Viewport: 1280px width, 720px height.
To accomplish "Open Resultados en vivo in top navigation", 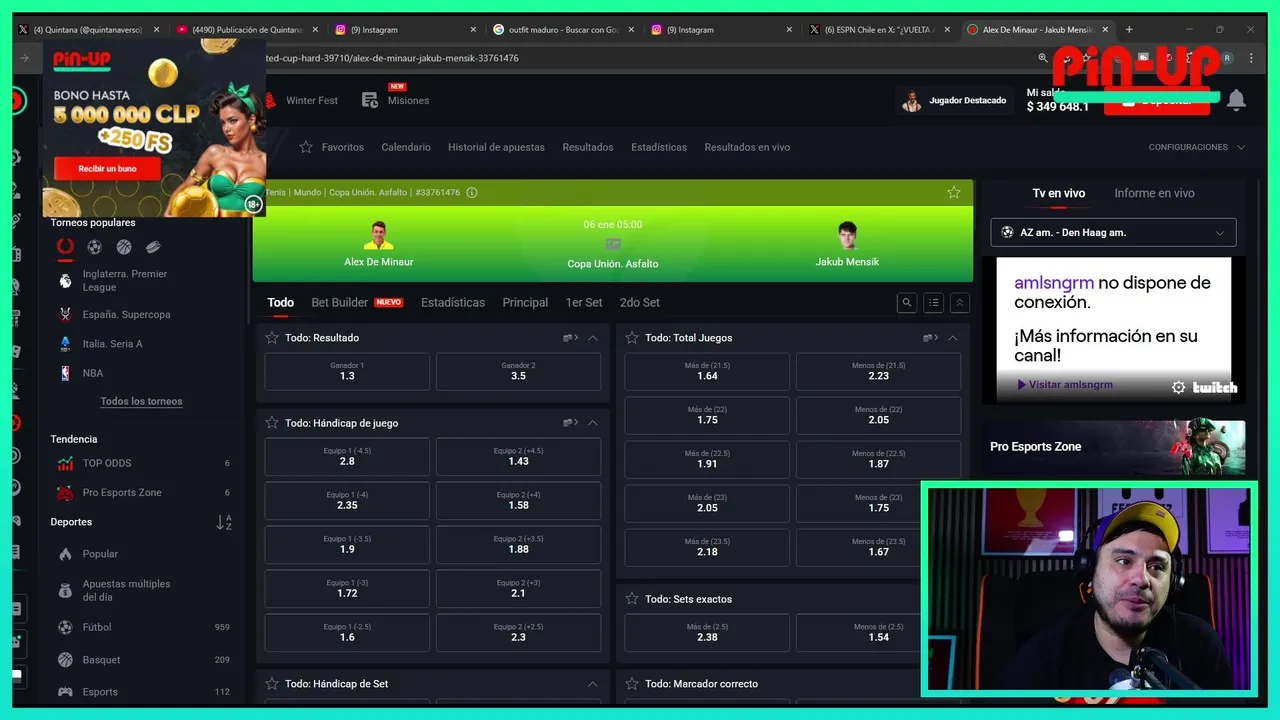I will pyautogui.click(x=747, y=147).
